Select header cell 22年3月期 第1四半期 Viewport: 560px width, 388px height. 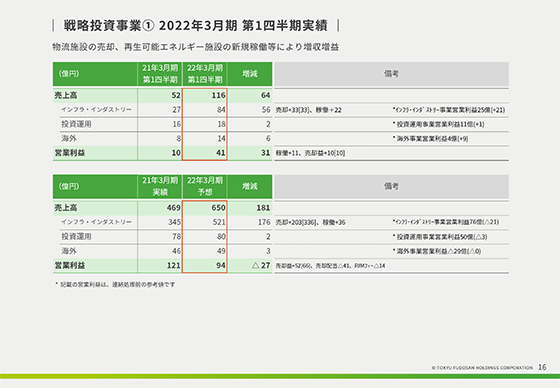coord(205,74)
